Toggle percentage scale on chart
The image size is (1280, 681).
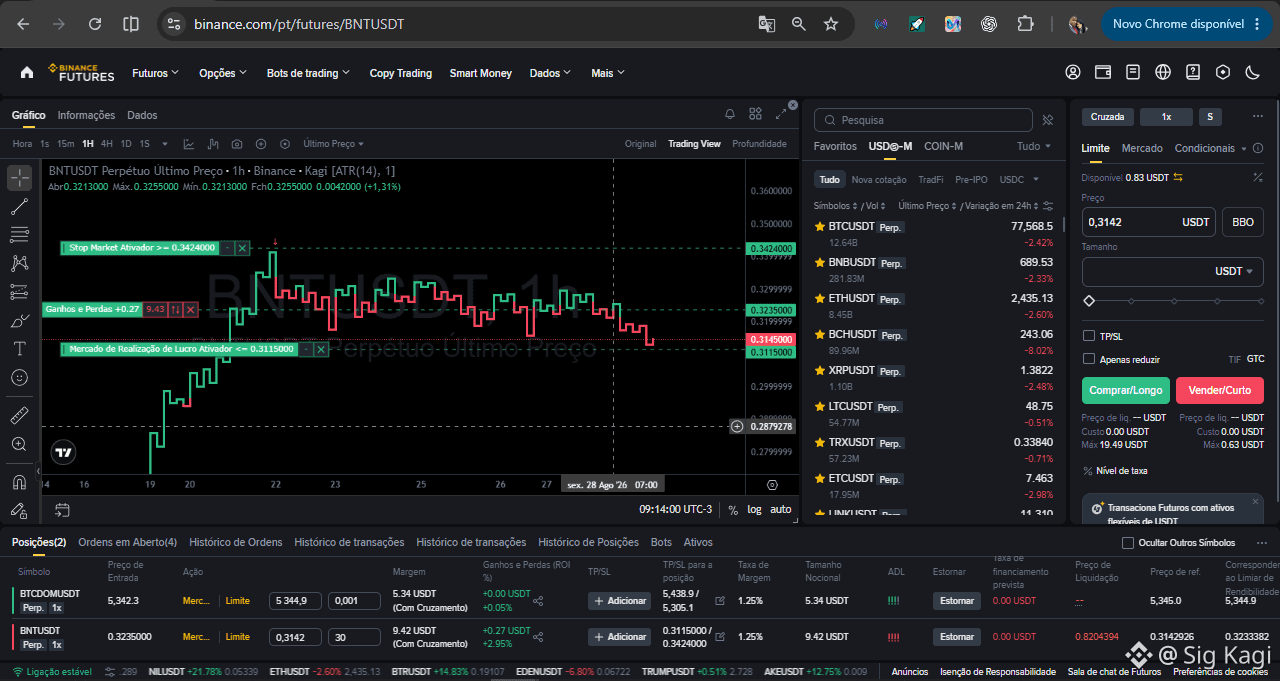(x=733, y=510)
